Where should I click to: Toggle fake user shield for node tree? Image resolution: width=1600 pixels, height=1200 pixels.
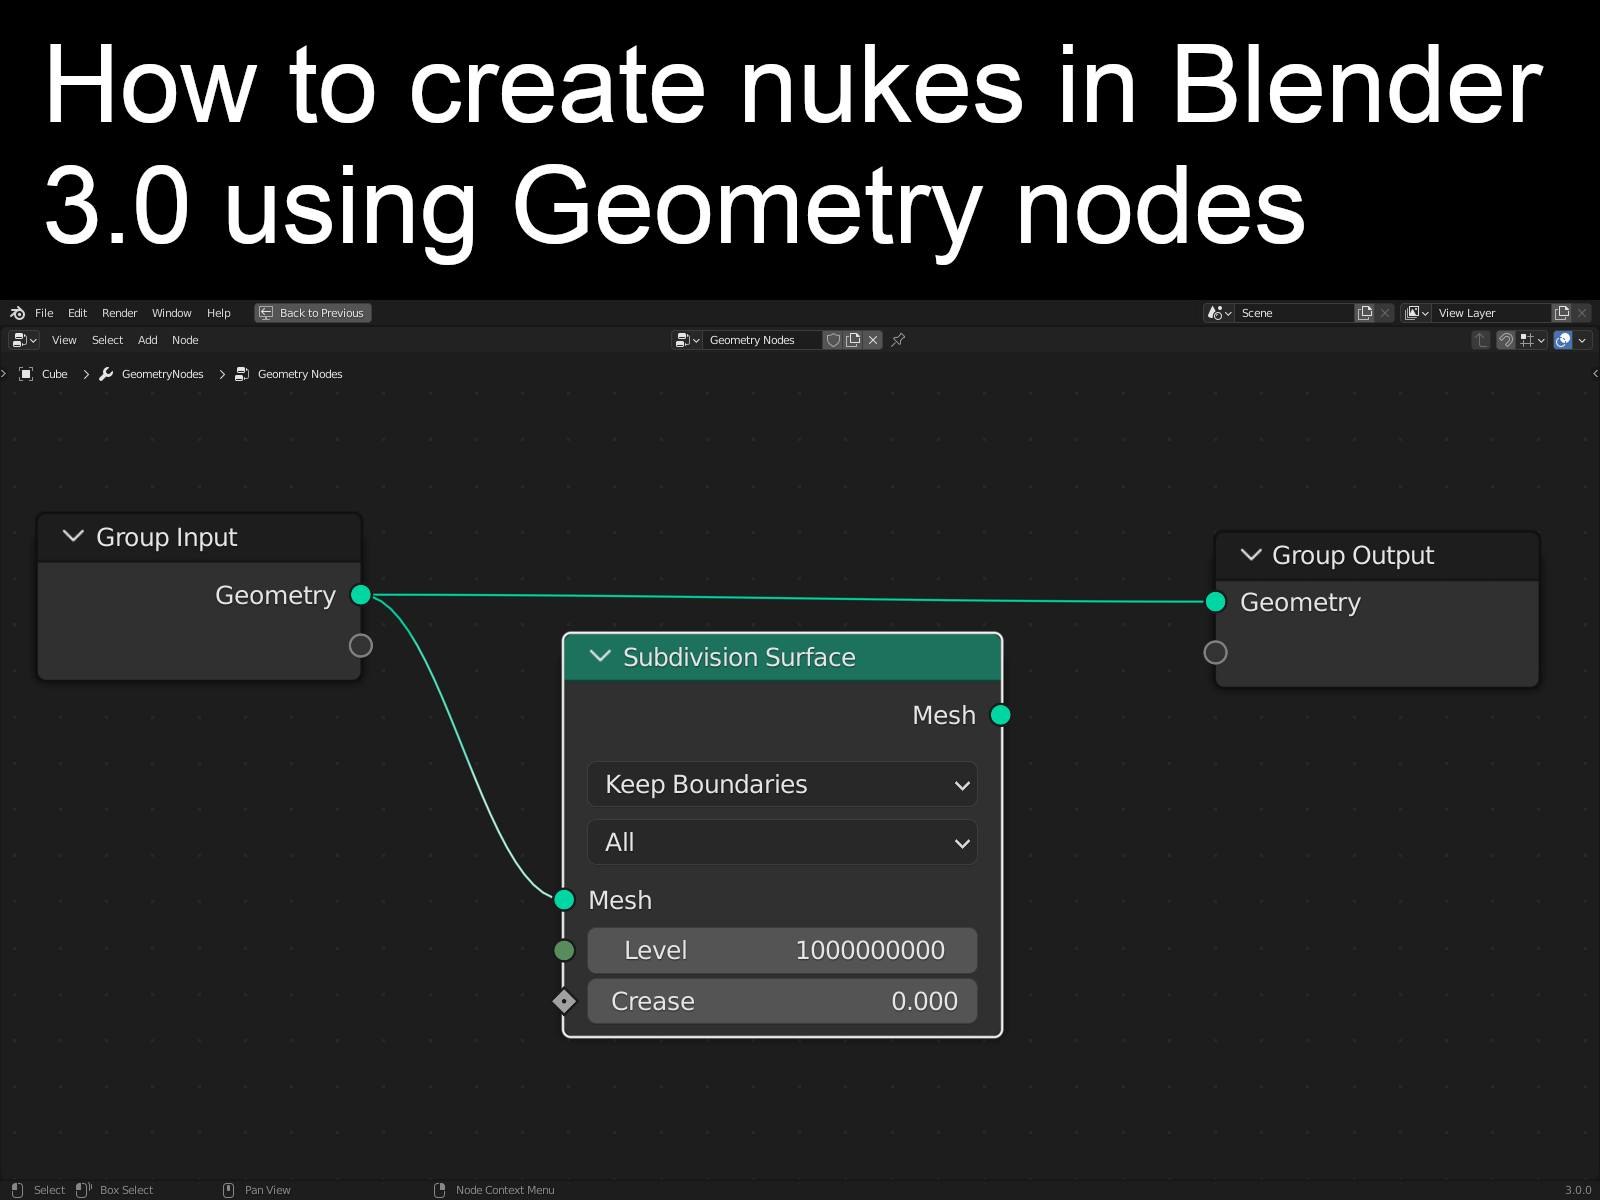coord(833,340)
